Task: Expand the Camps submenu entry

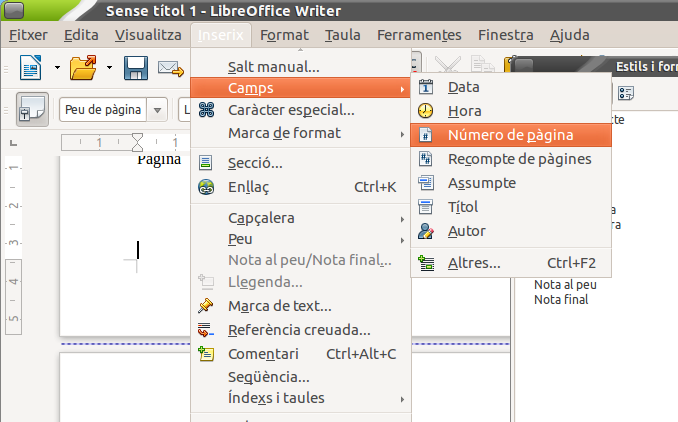Action: click(x=301, y=88)
